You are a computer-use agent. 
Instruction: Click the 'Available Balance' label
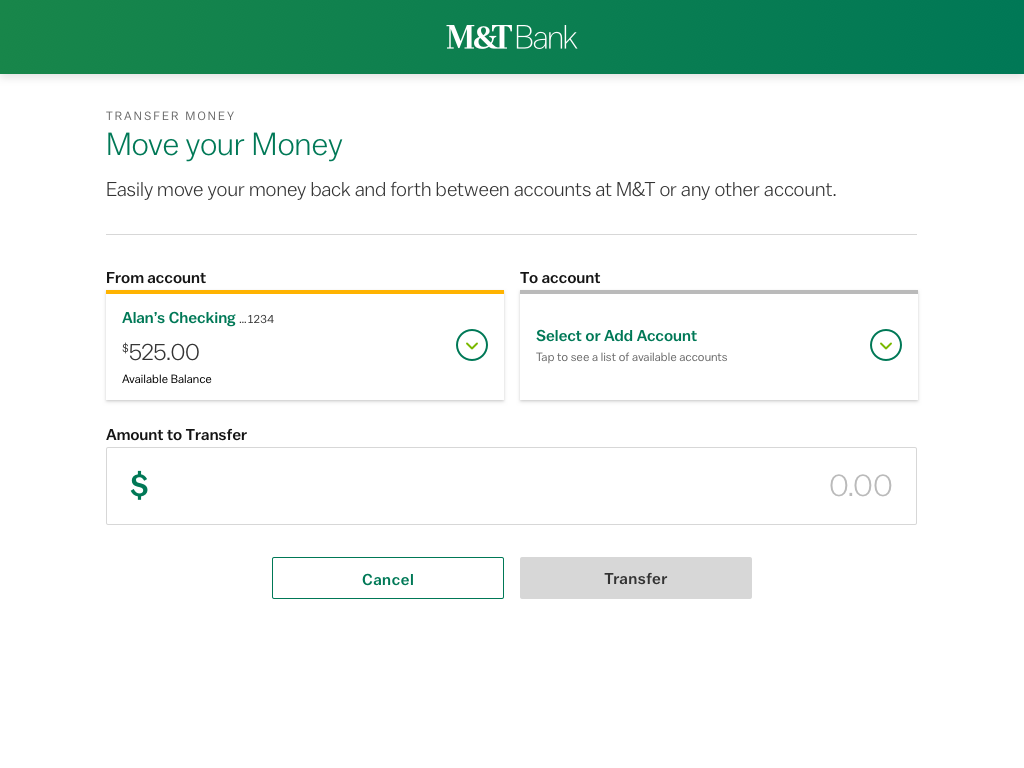(167, 379)
